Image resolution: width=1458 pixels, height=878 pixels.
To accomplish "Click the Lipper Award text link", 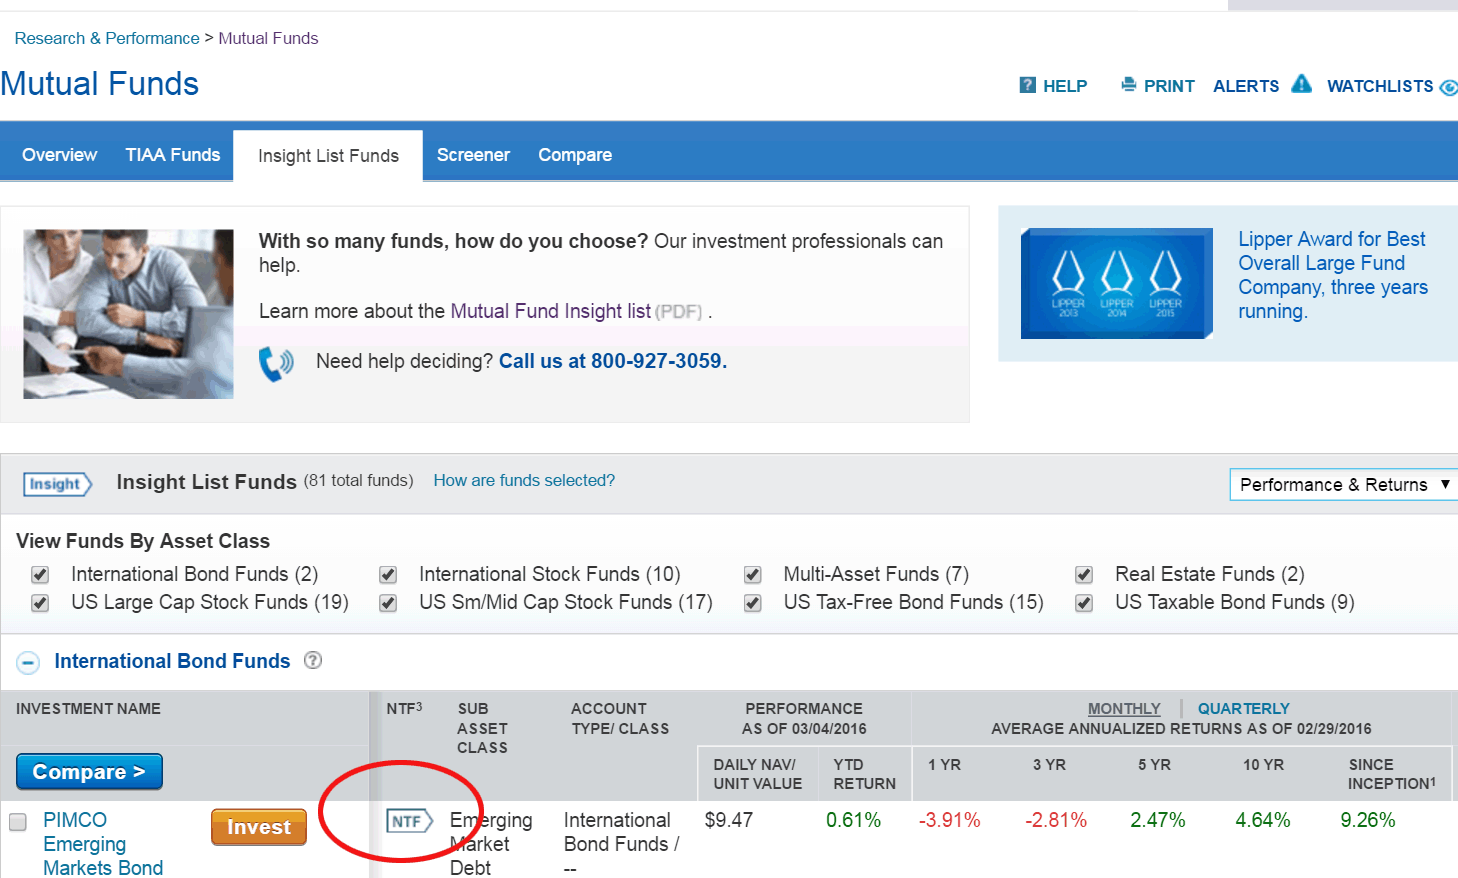I will point(1333,275).
